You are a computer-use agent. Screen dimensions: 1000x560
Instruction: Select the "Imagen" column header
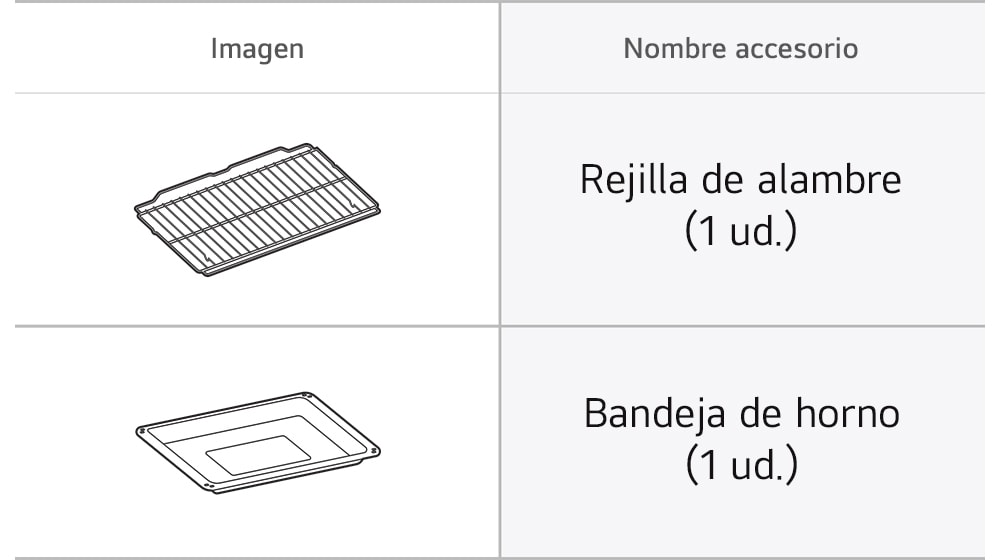(x=257, y=48)
